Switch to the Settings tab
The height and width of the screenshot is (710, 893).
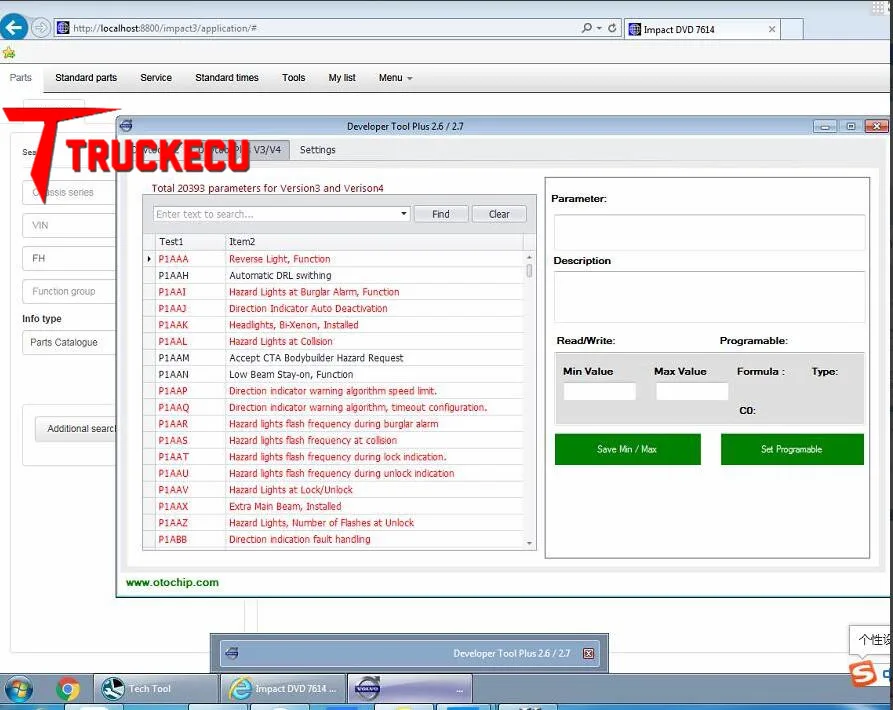[317, 150]
